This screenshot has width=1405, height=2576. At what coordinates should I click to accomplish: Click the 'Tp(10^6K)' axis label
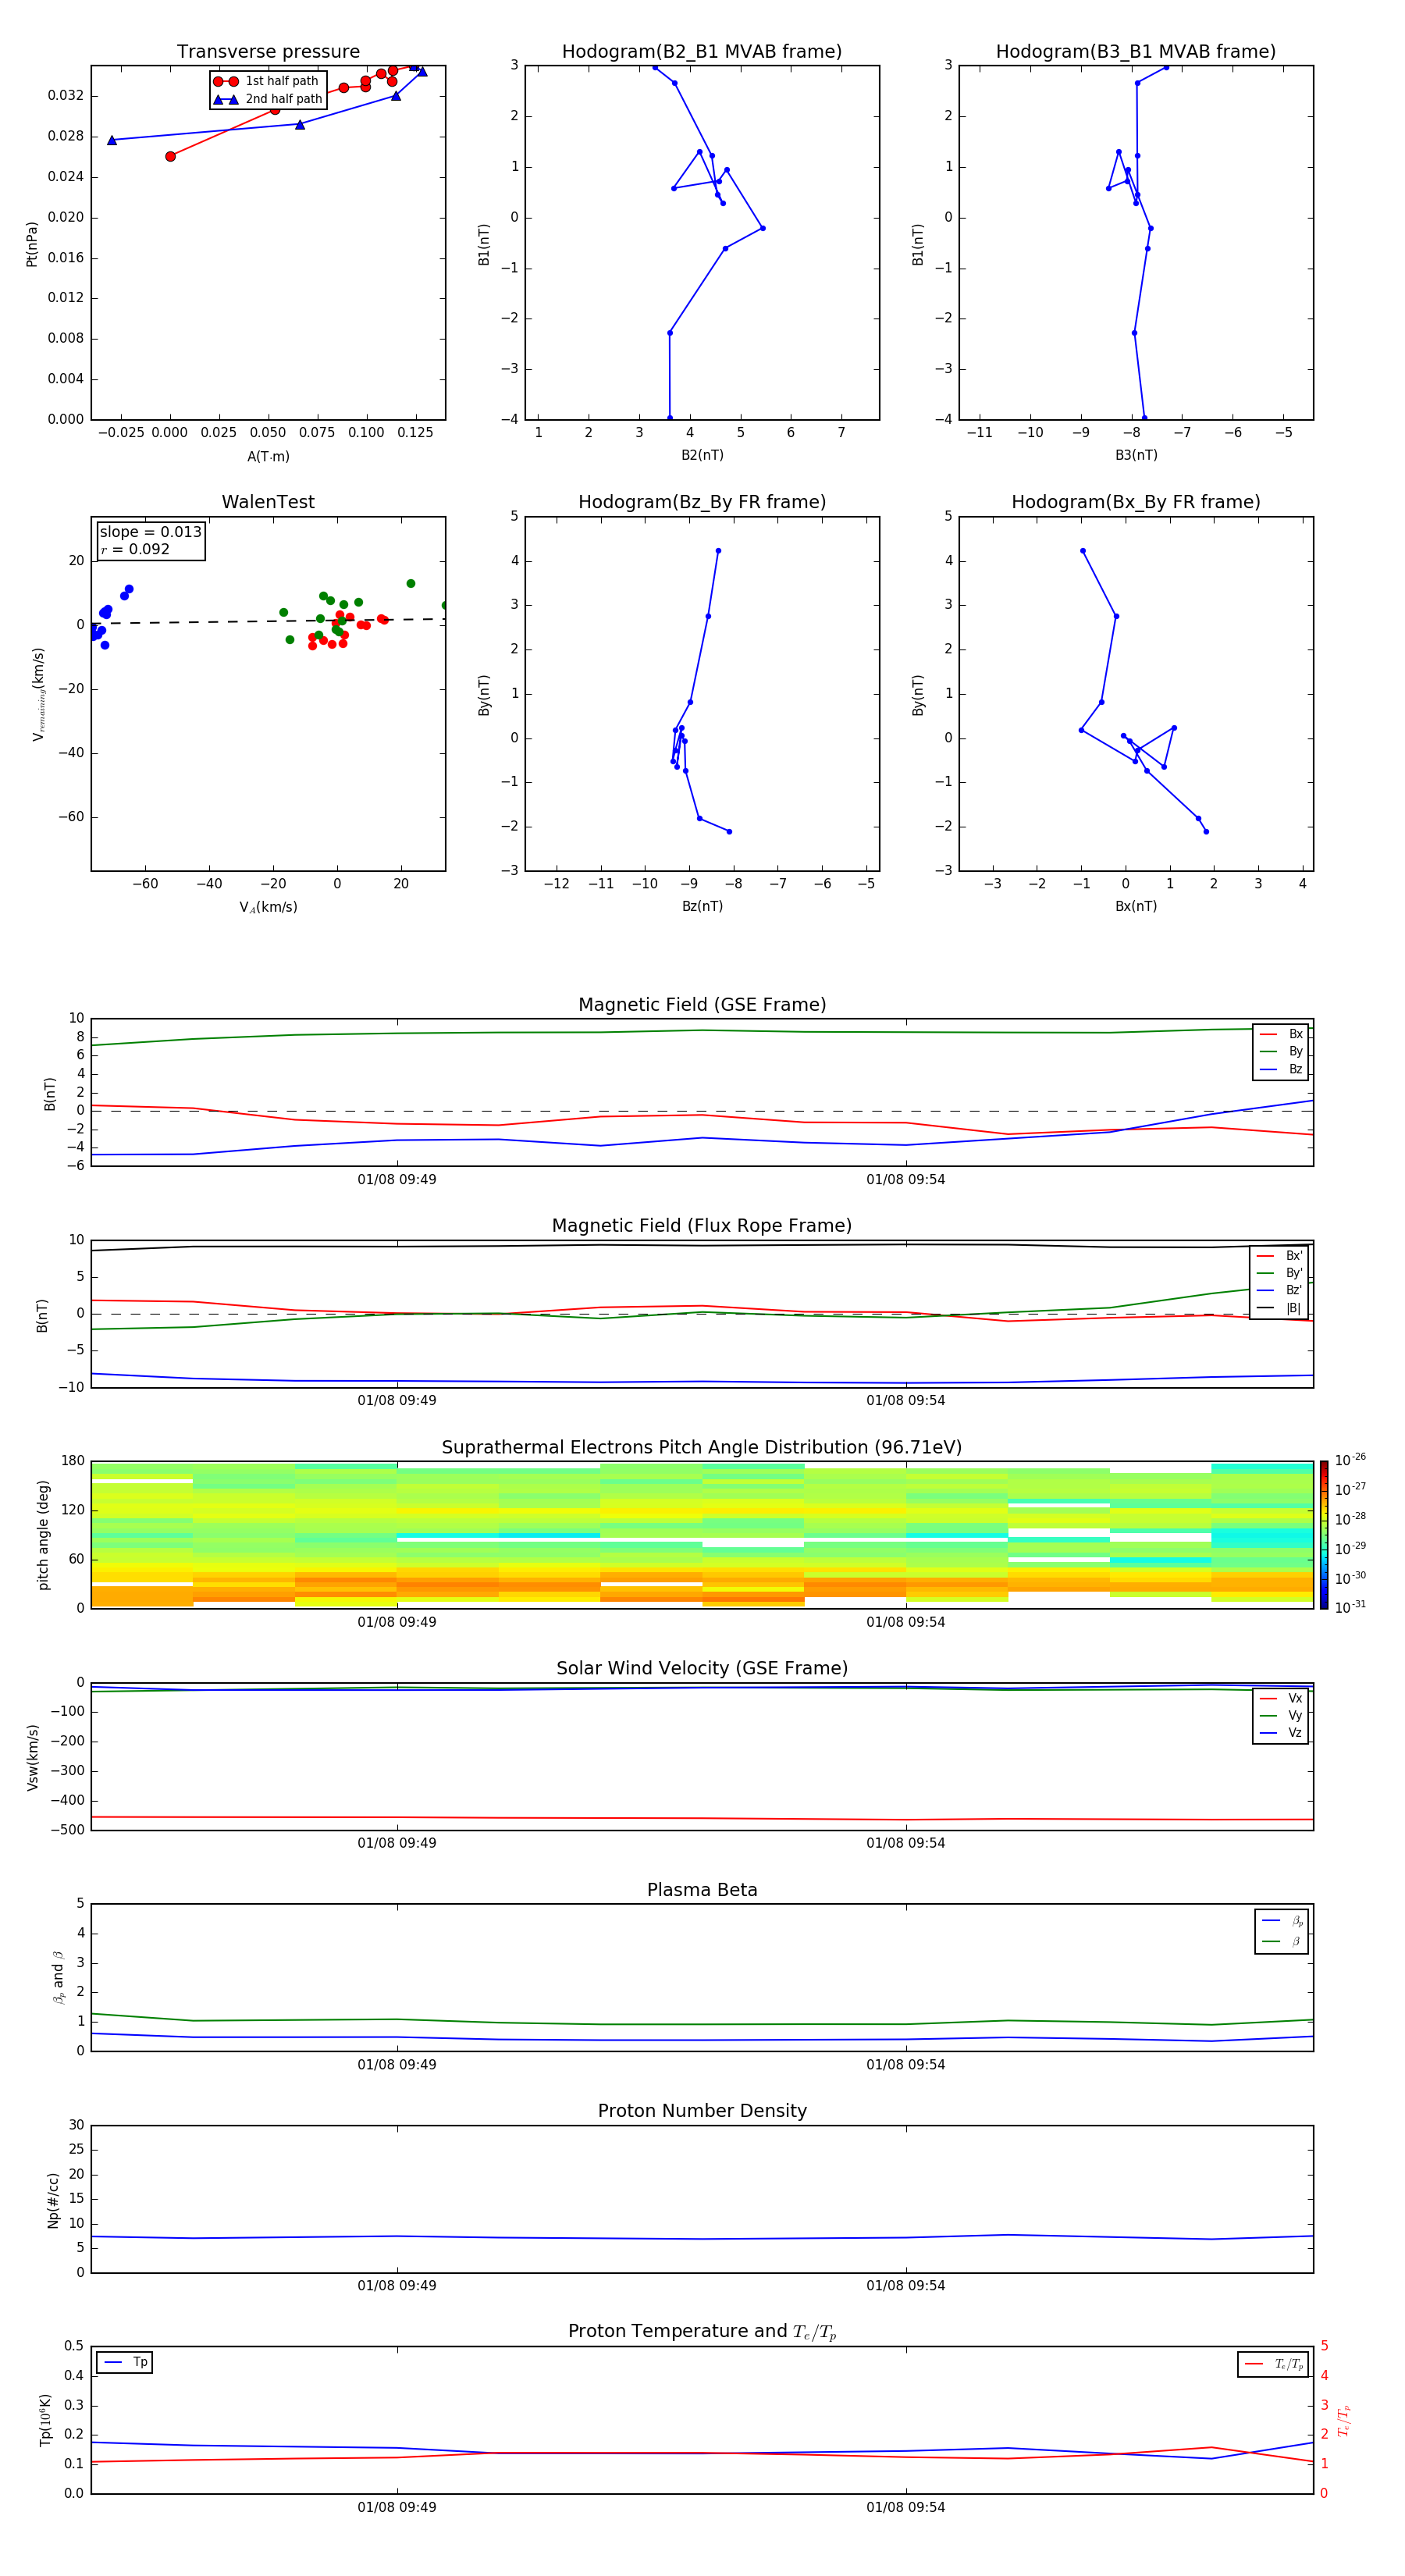point(45,2420)
